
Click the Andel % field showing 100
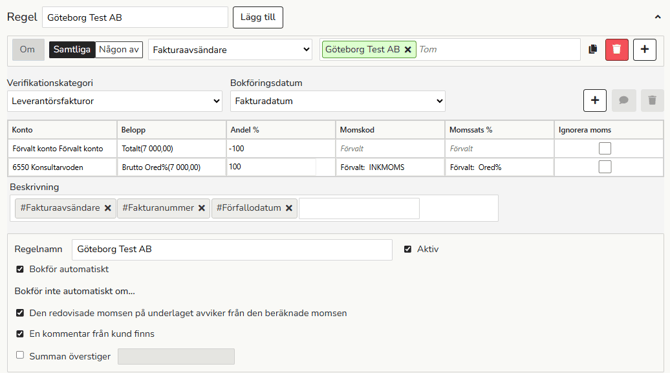point(280,167)
